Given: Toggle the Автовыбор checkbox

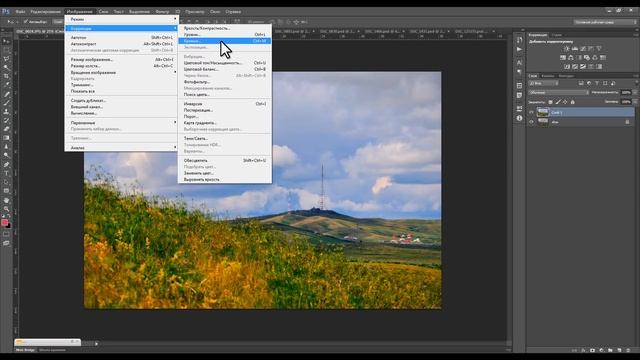Looking at the screenshot, I should pyautogui.click(x=26, y=22).
